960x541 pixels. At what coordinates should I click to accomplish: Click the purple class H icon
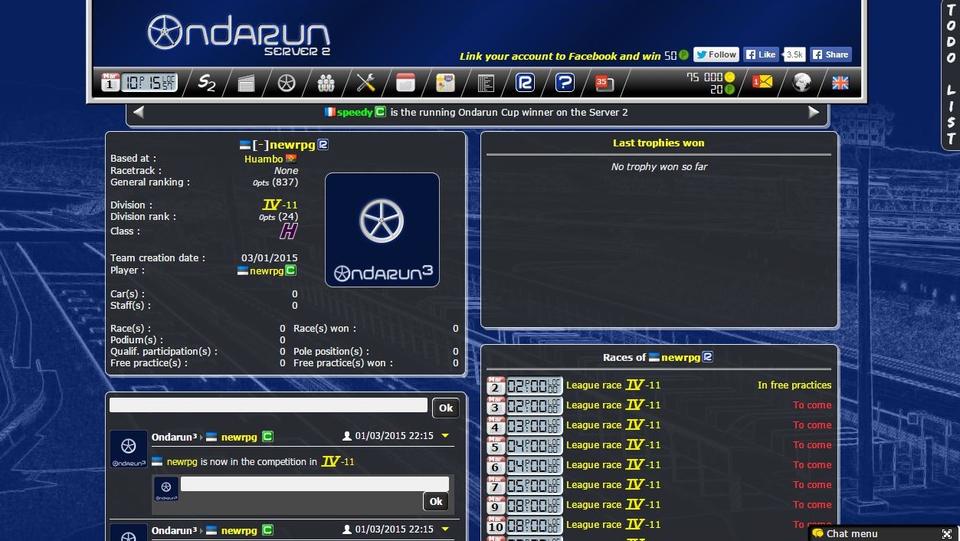click(x=288, y=231)
